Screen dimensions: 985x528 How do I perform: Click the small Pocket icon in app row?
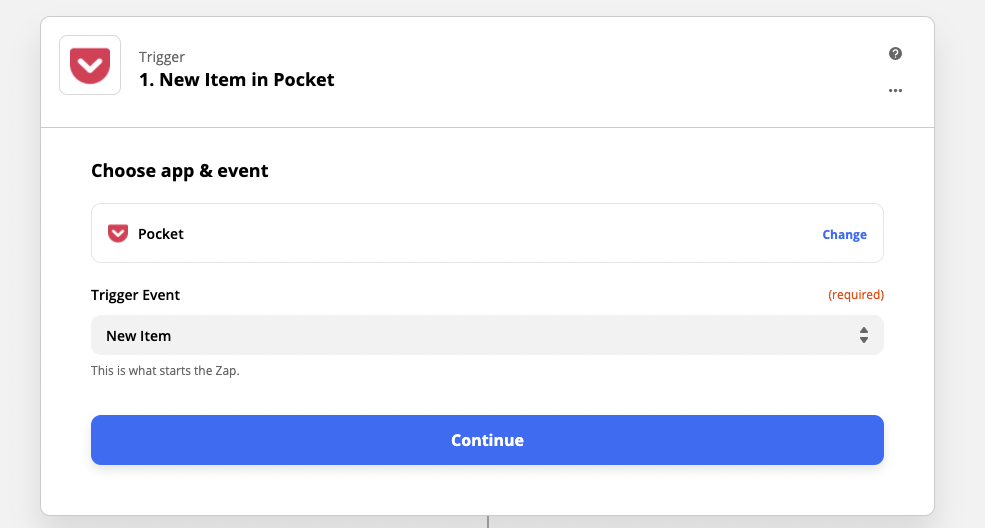click(117, 234)
